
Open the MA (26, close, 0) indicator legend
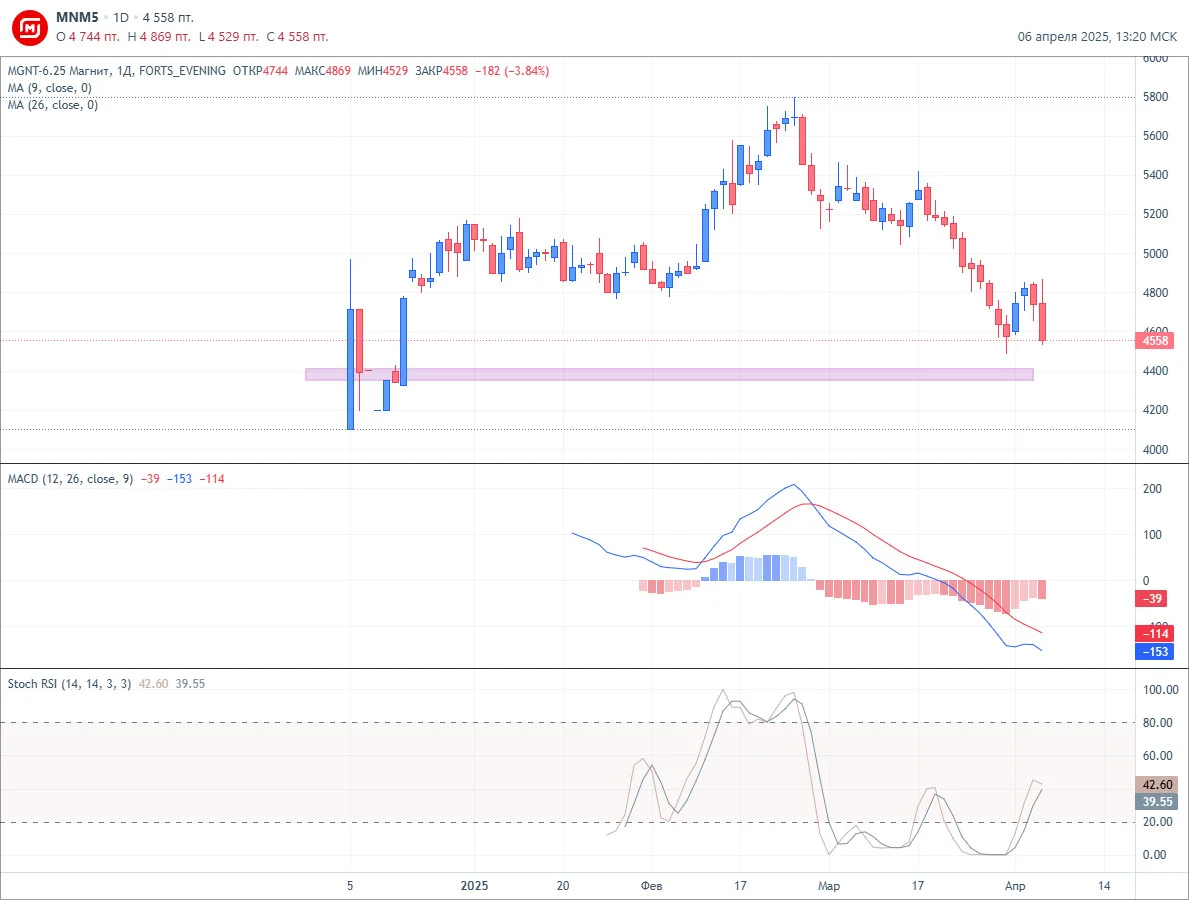(x=53, y=105)
